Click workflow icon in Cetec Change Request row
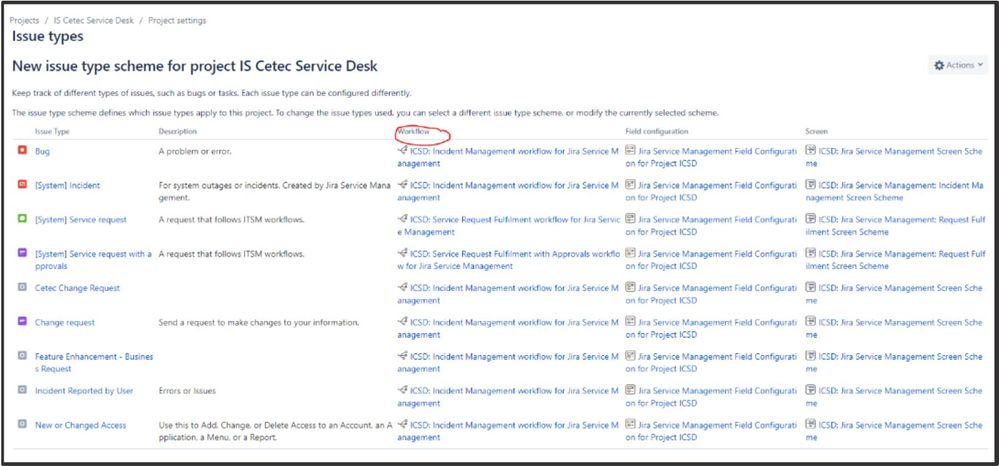999x466 pixels. [402, 287]
